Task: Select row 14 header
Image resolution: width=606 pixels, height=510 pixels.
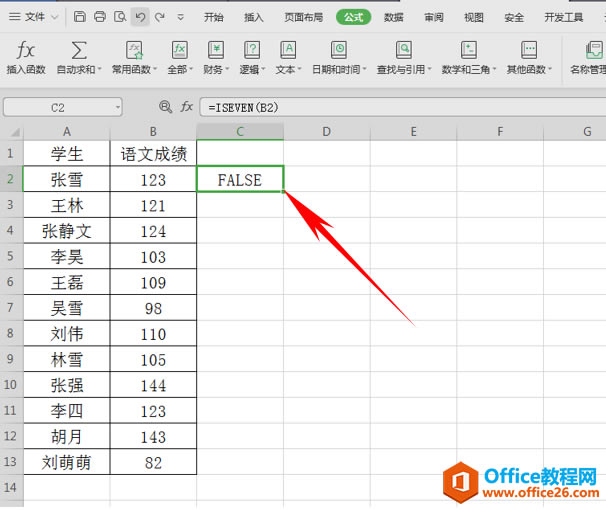Action: [x=11, y=487]
